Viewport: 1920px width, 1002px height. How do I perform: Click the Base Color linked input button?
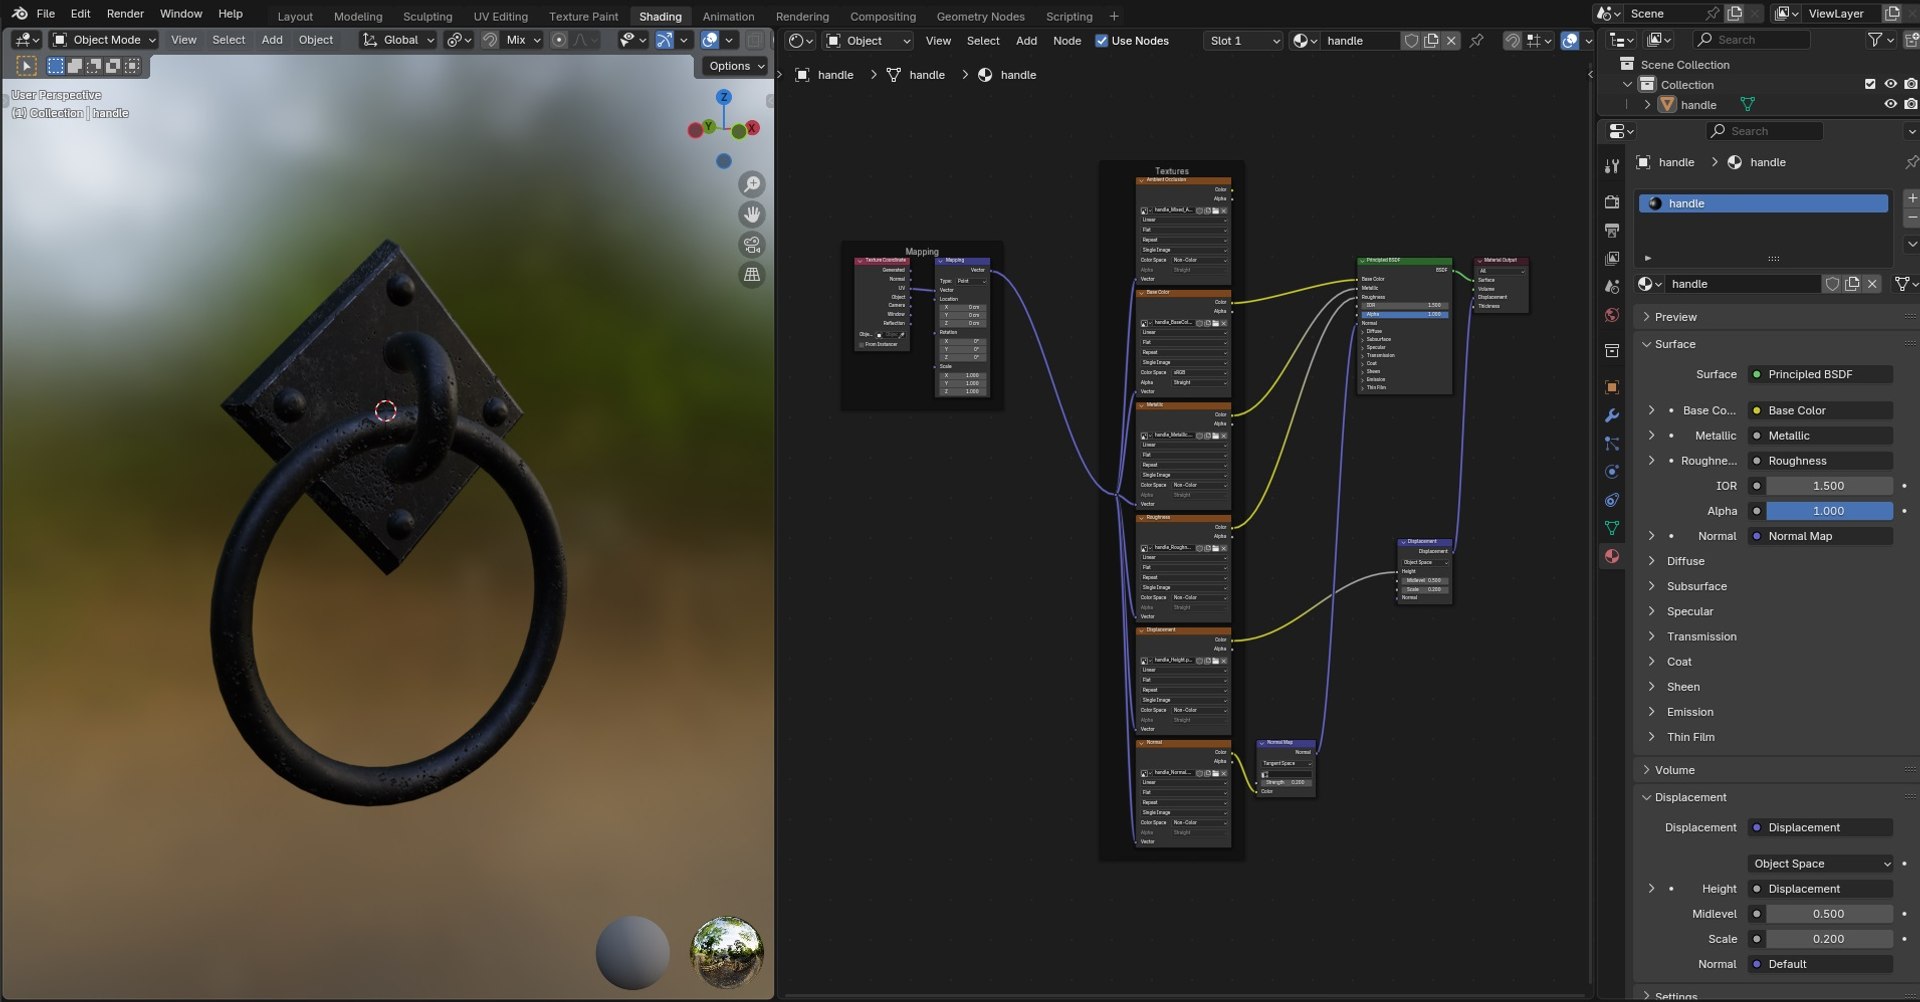(1820, 410)
